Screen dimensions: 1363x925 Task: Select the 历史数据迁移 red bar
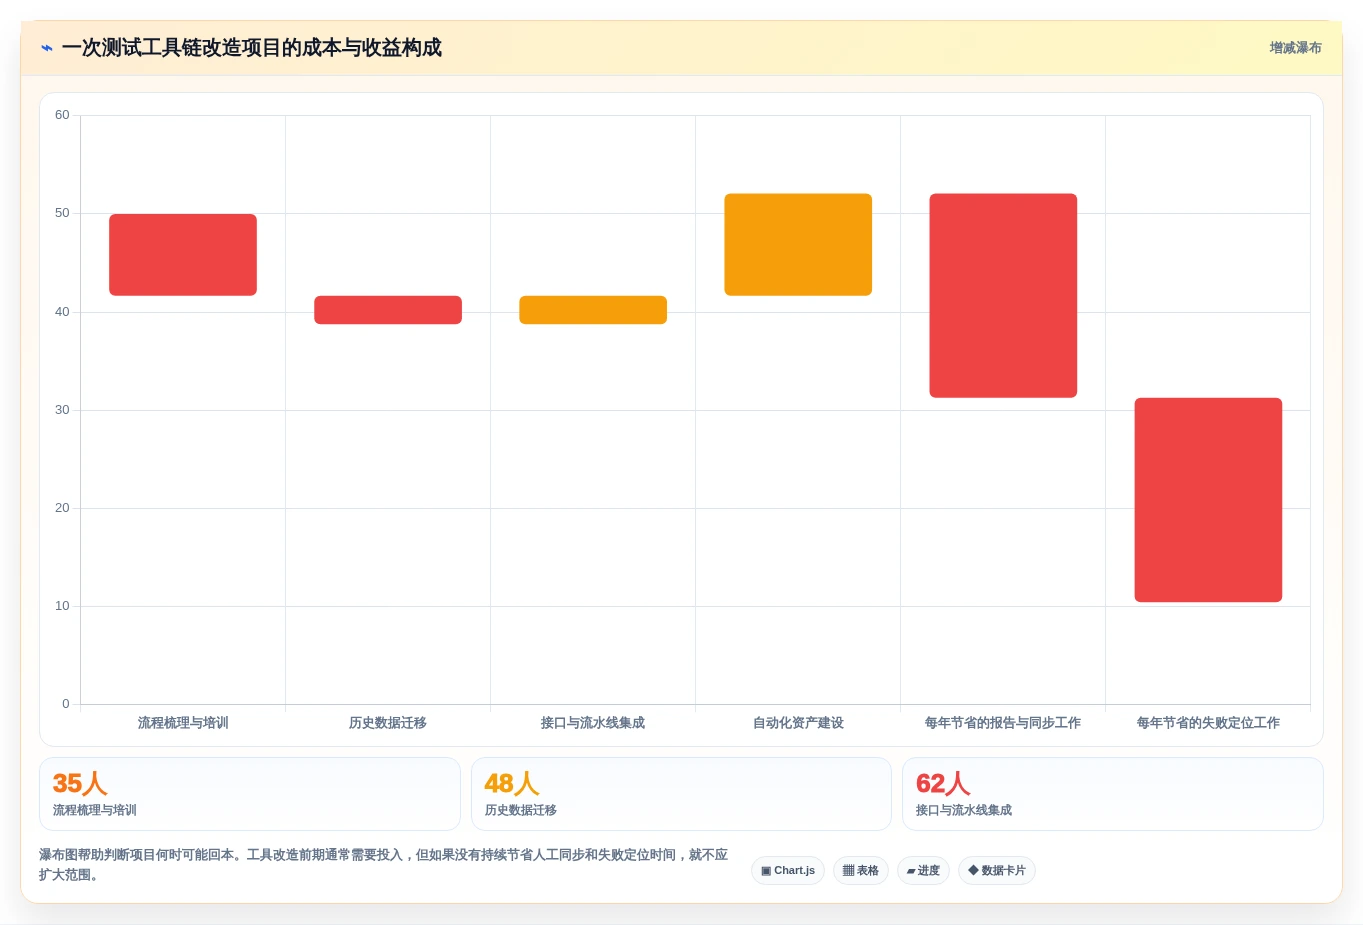[x=388, y=310]
